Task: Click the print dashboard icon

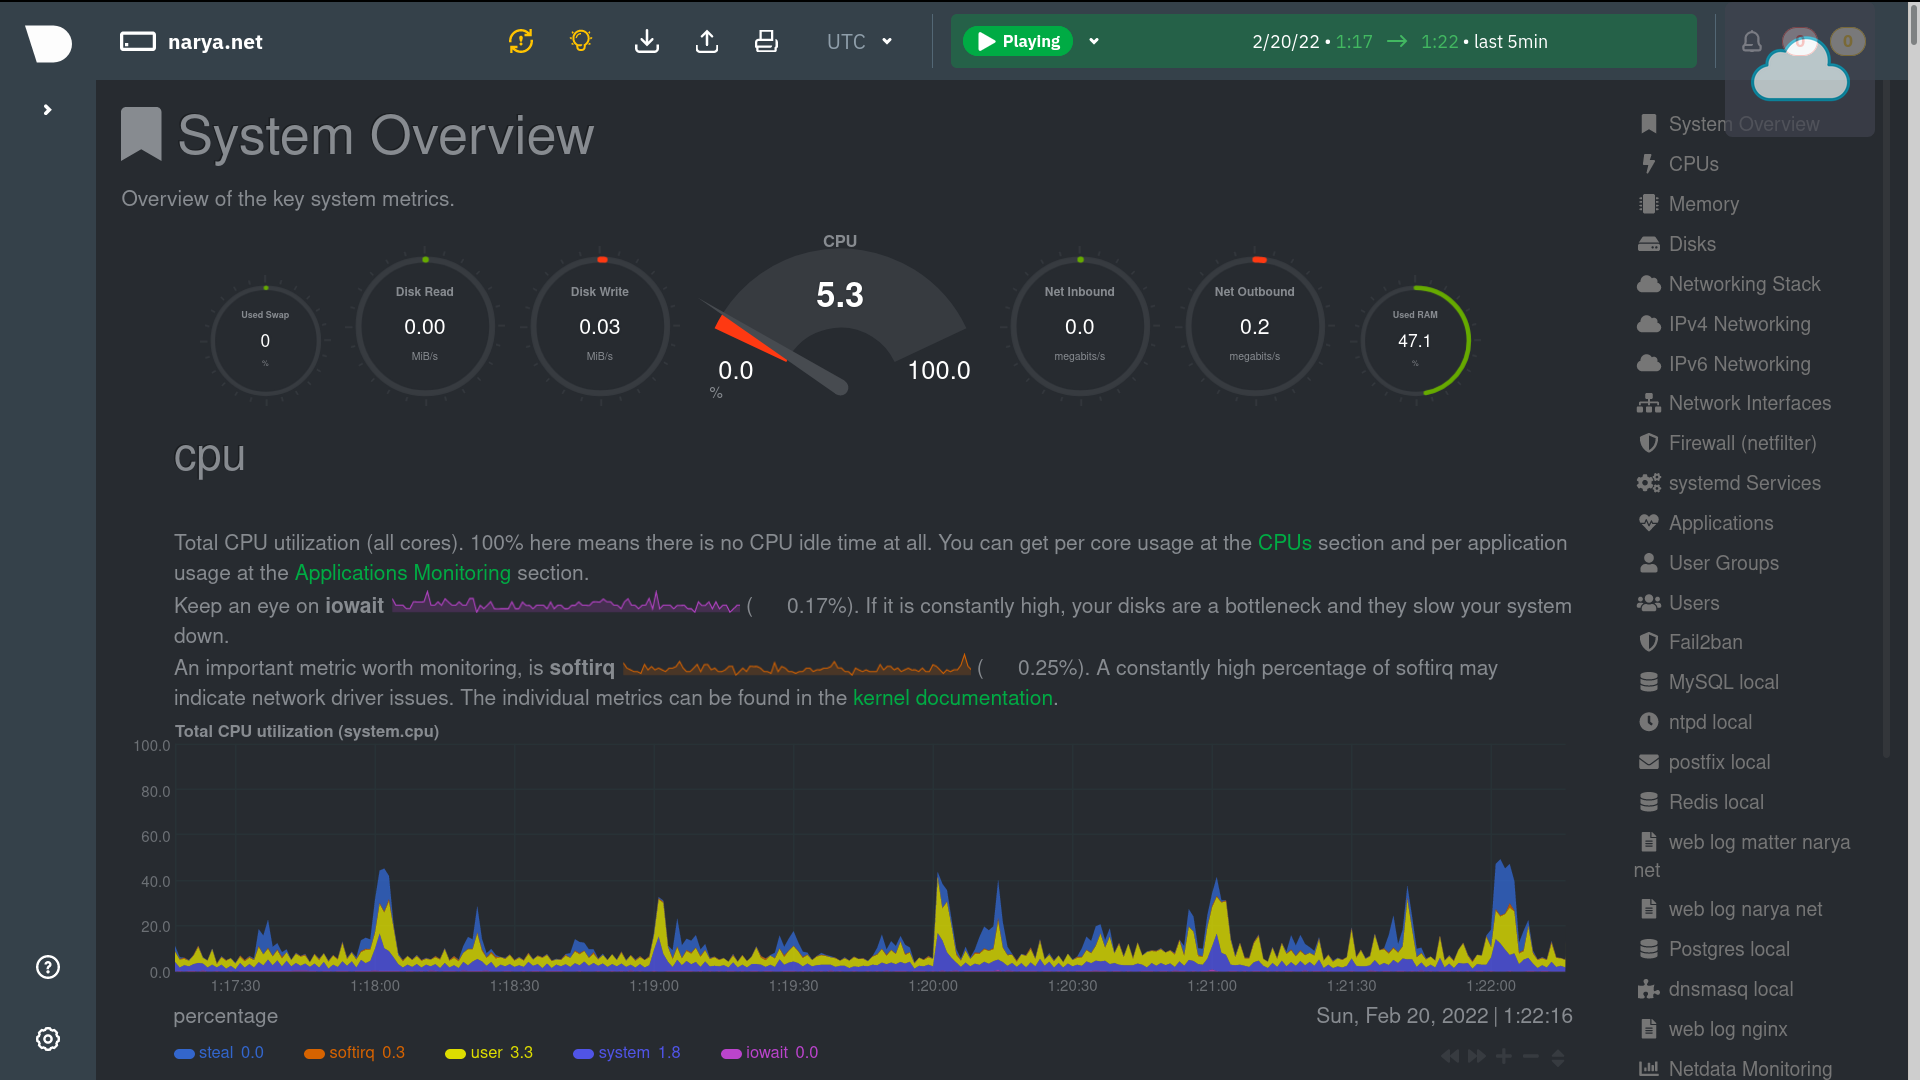Action: click(x=766, y=41)
